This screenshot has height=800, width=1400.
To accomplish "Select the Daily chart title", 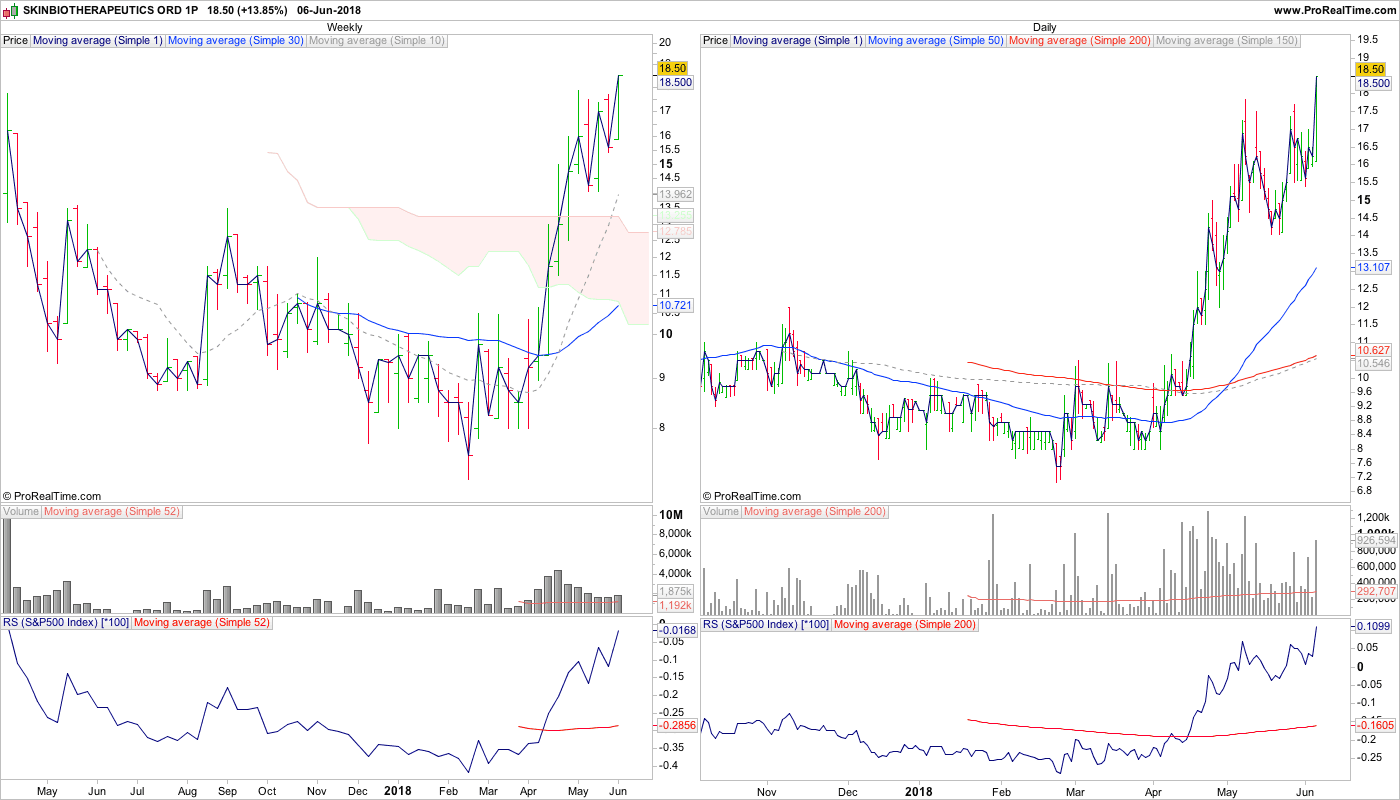I will point(1045,27).
